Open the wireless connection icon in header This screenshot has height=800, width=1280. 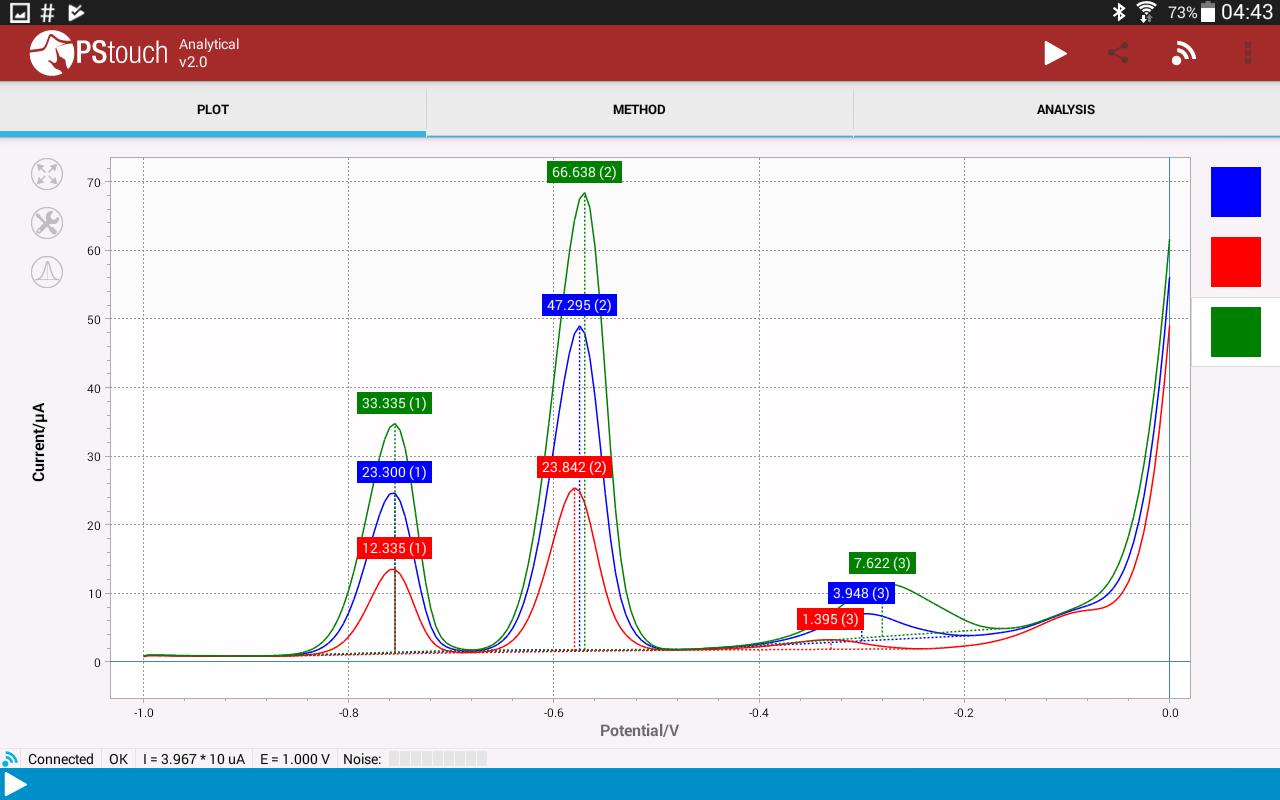click(x=1183, y=53)
